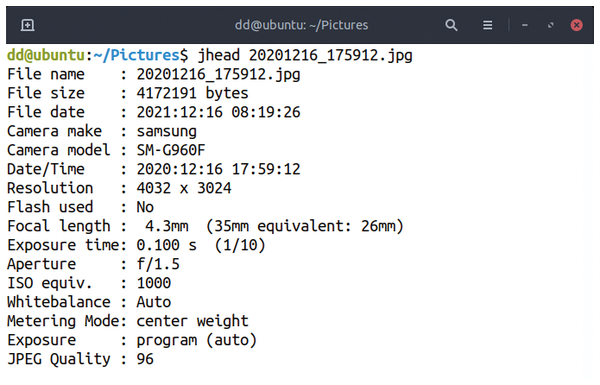Click the JPEG Quality value 96

(x=145, y=359)
